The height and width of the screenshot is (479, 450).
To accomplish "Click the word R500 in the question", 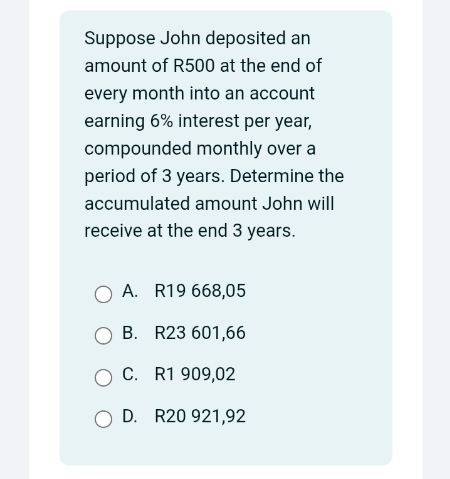I will point(194,66).
